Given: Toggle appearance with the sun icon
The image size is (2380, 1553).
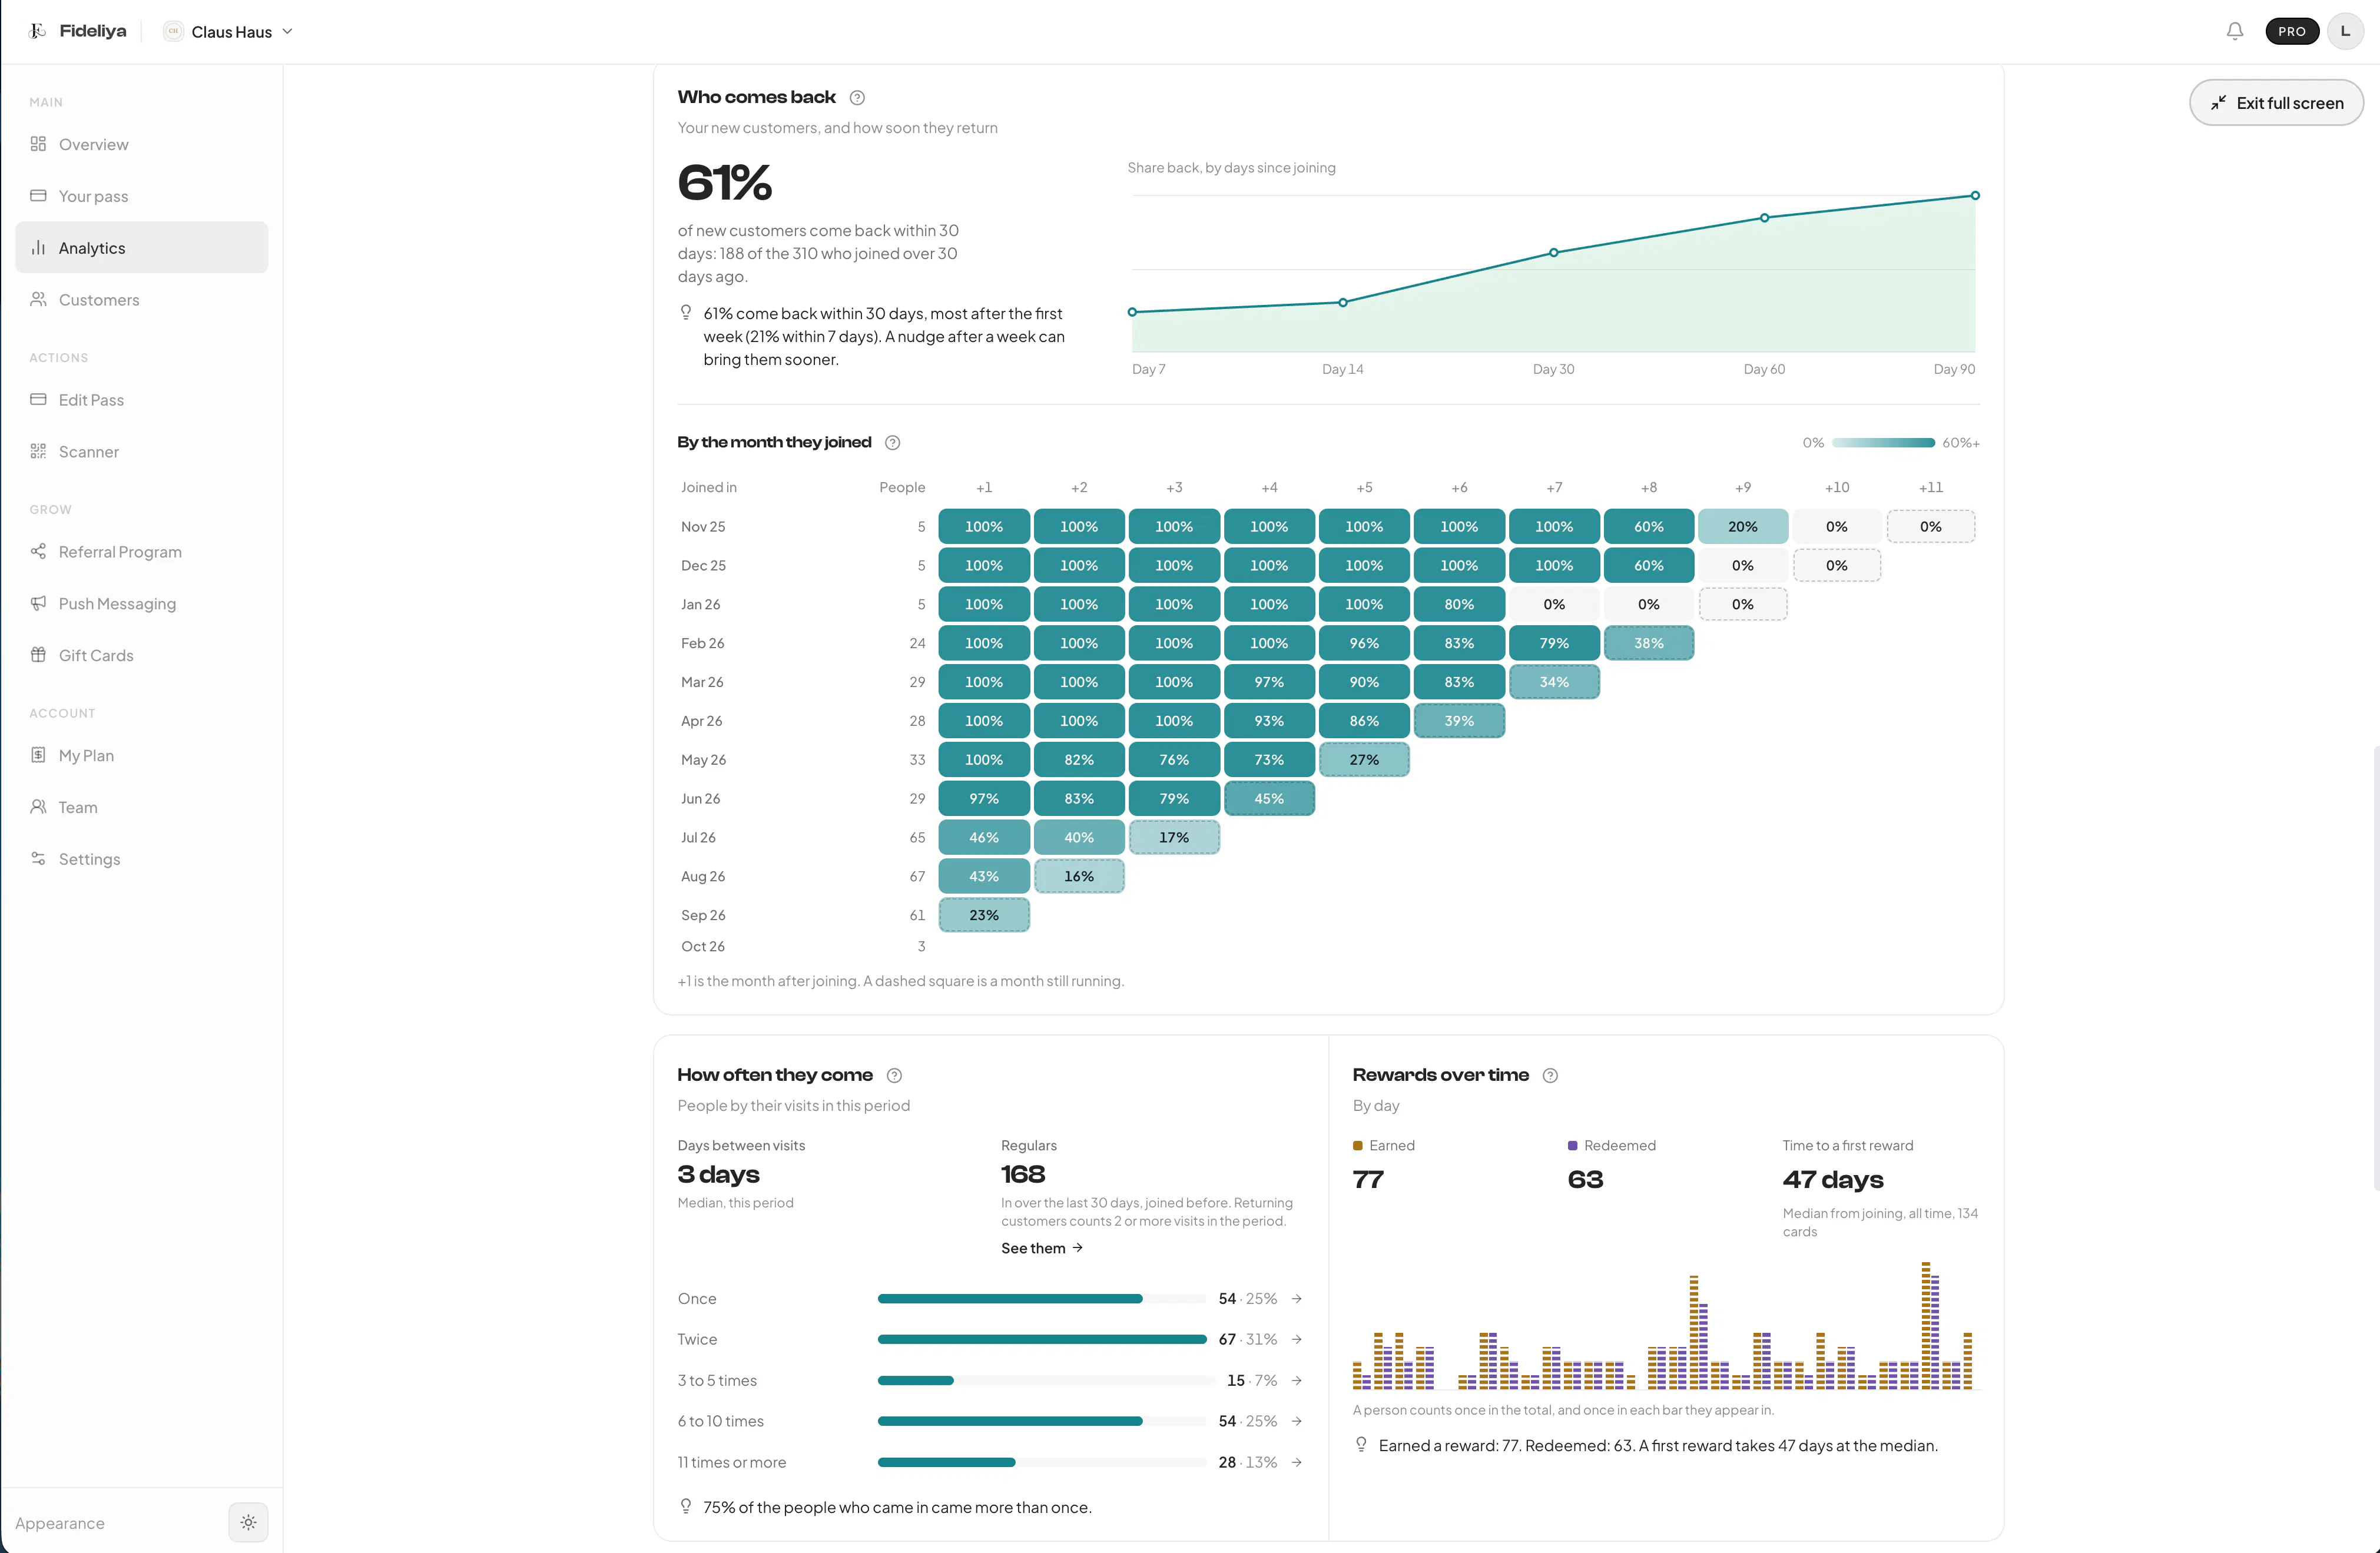Looking at the screenshot, I should (x=248, y=1522).
